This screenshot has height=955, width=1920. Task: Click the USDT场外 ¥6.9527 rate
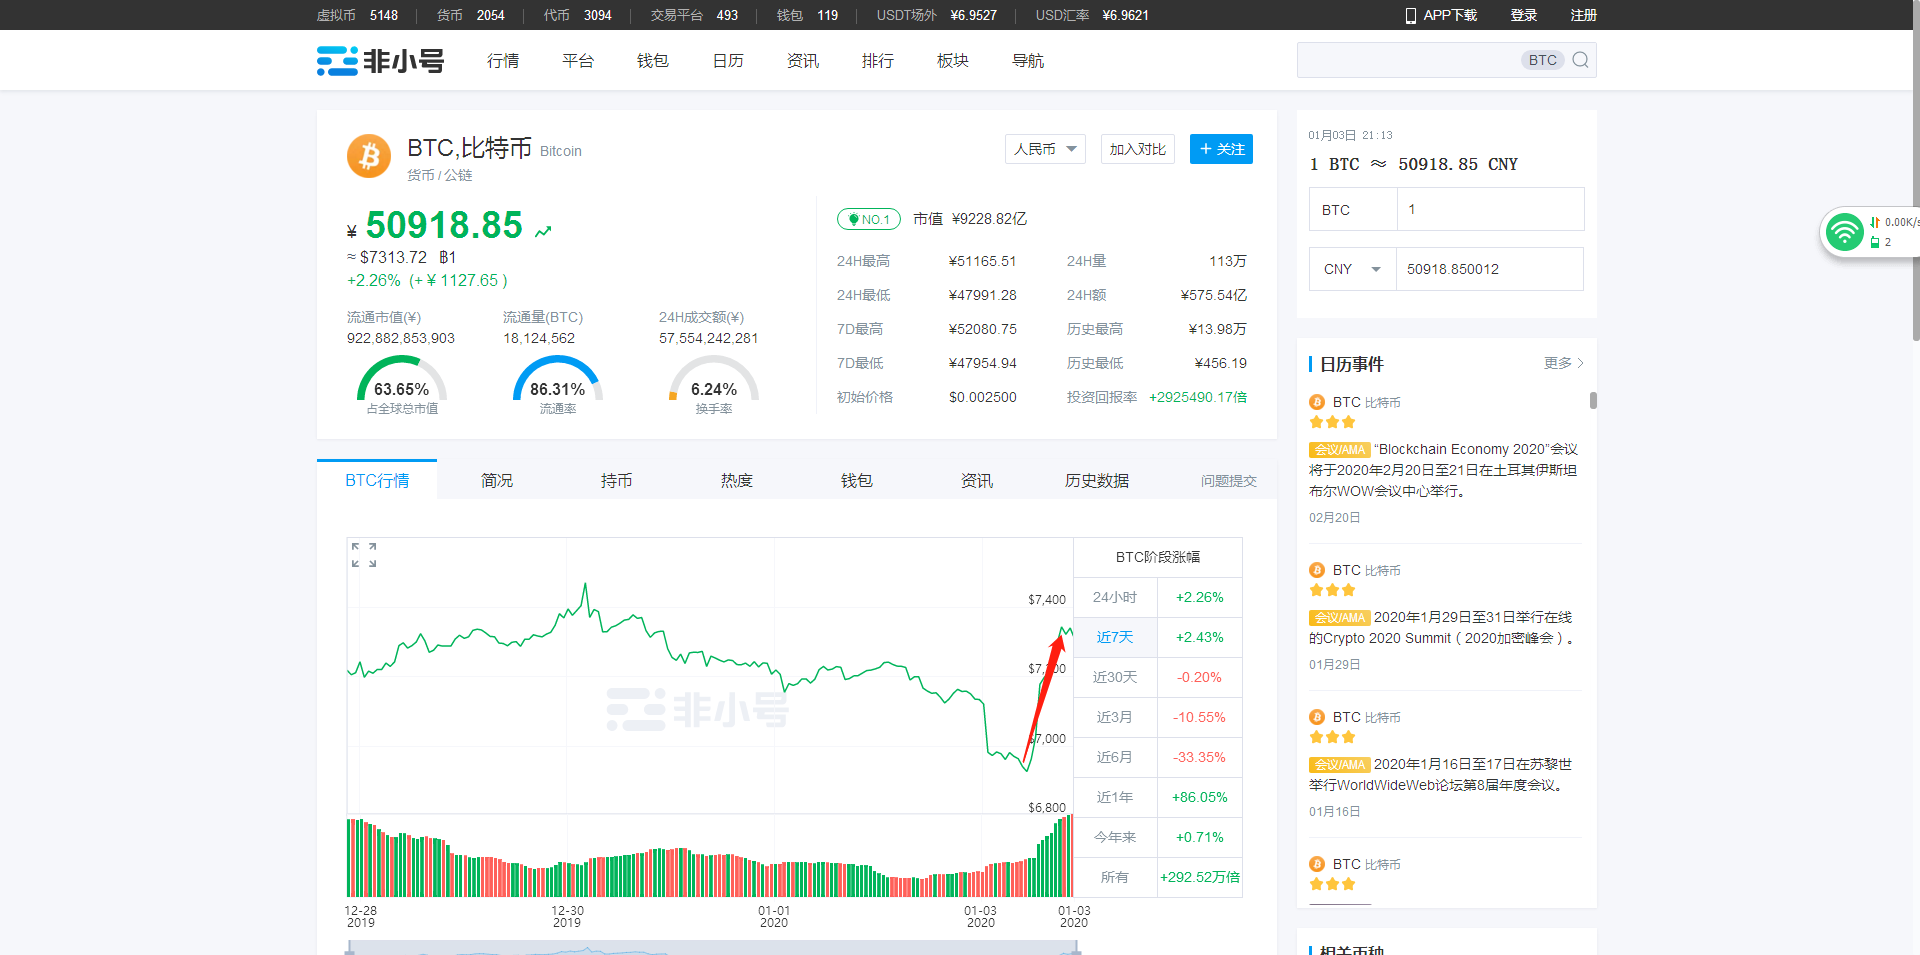937,15
